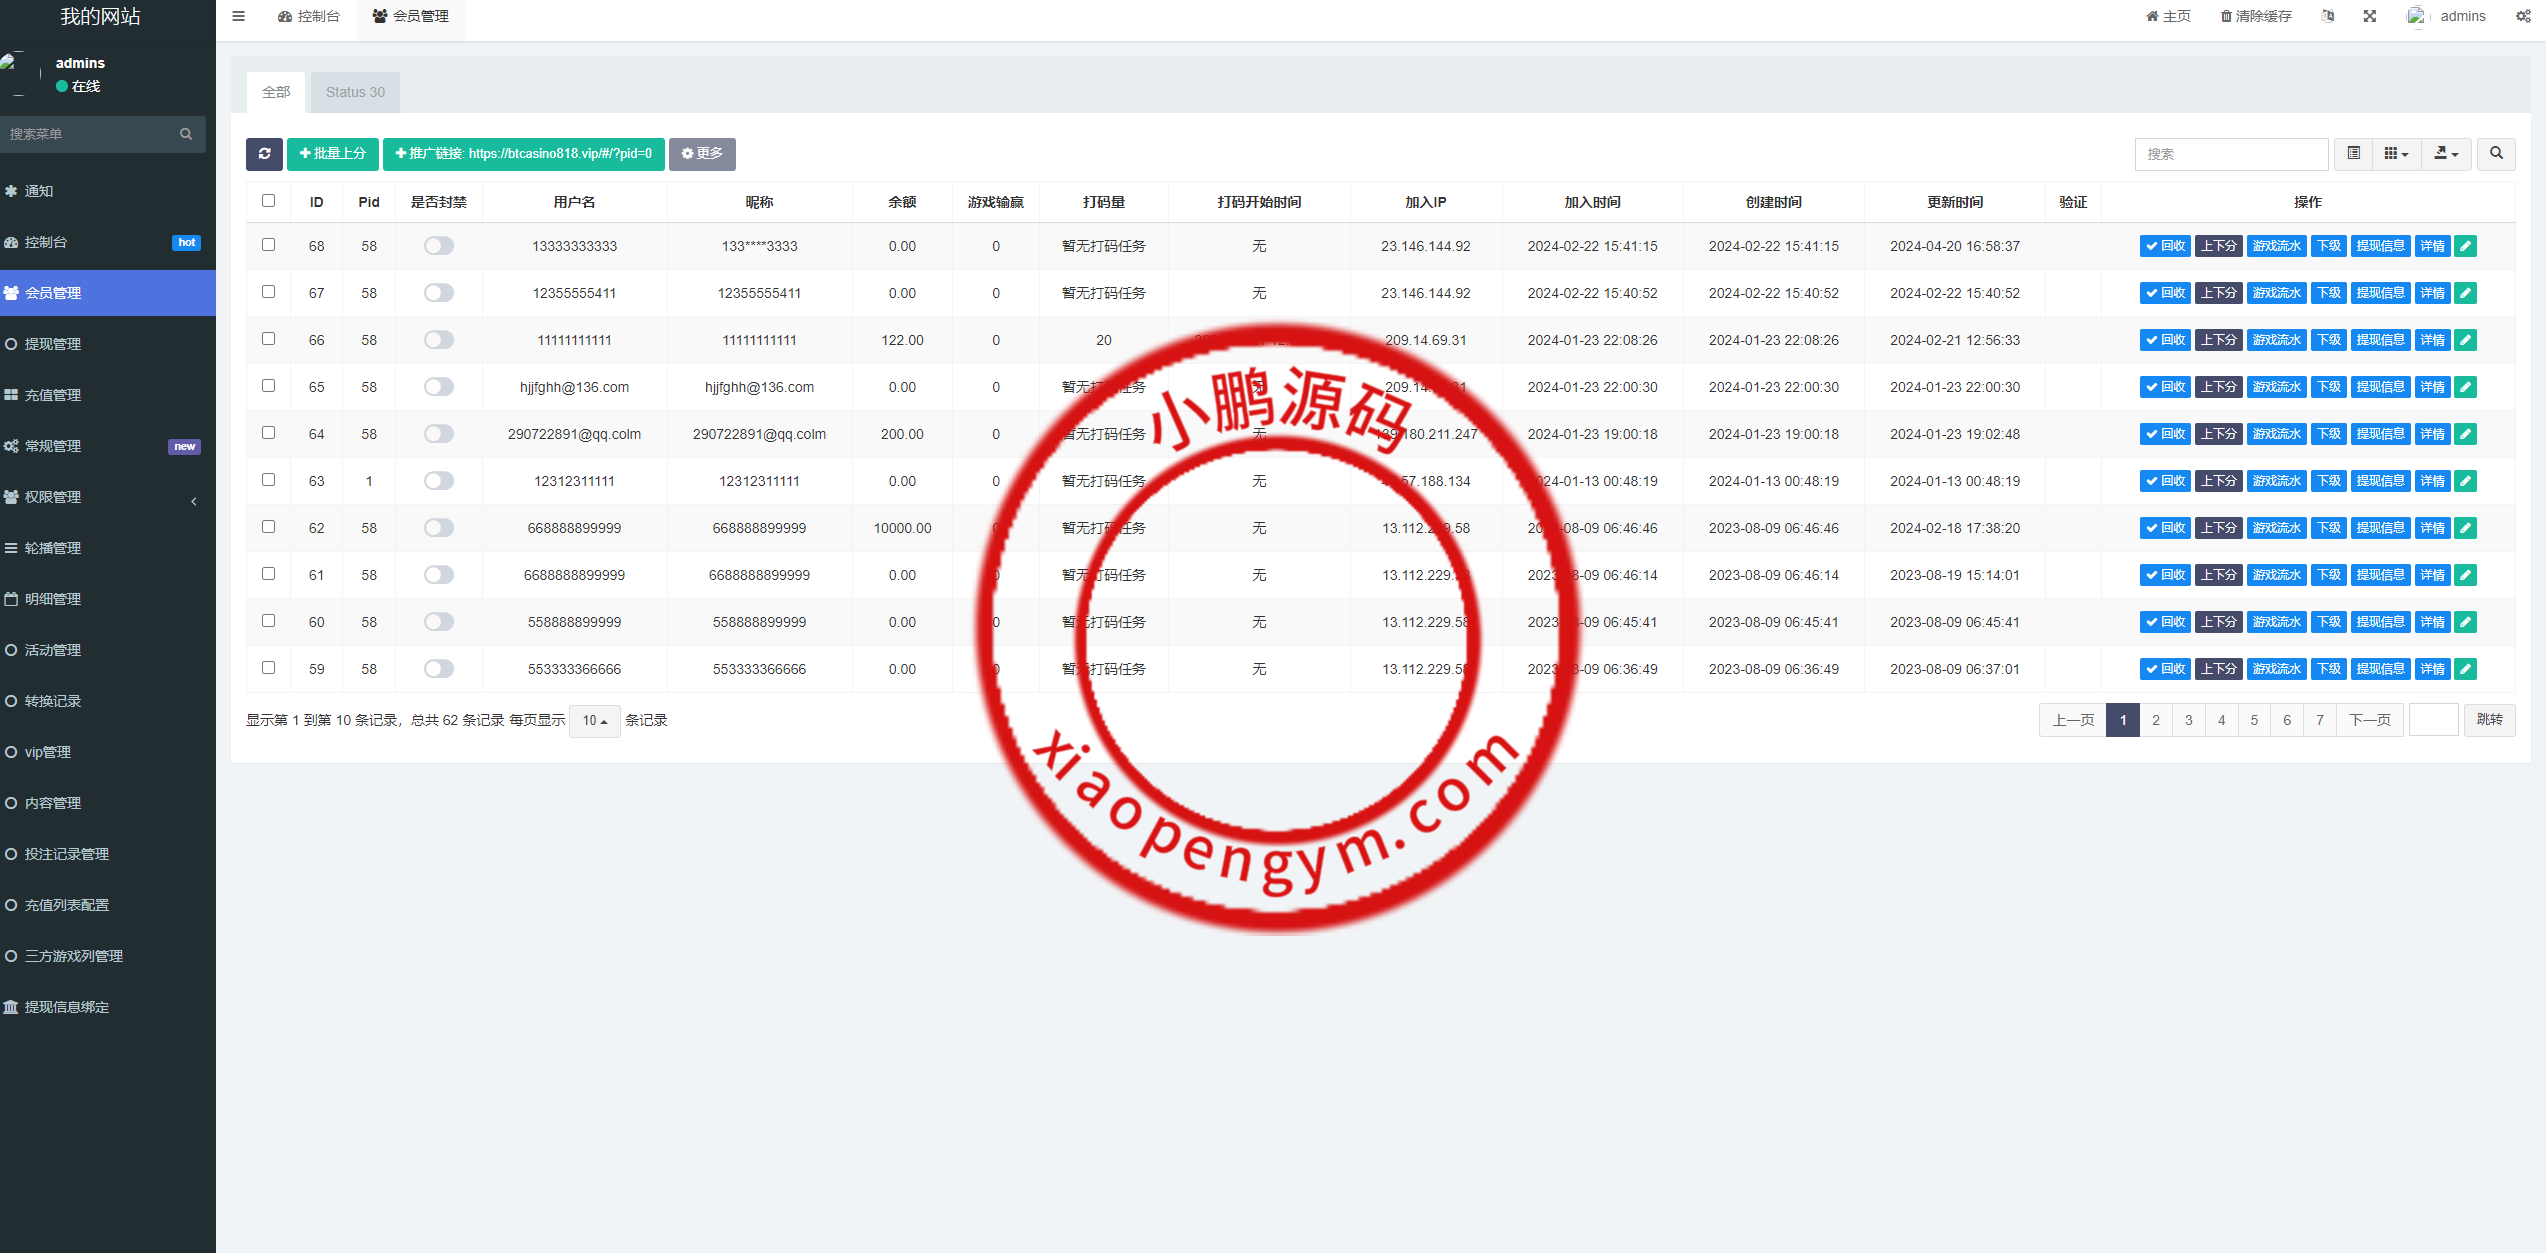Image resolution: width=2546 pixels, height=1253 pixels.
Task: Open the export data dropdown
Action: pyautogui.click(x=2446, y=153)
